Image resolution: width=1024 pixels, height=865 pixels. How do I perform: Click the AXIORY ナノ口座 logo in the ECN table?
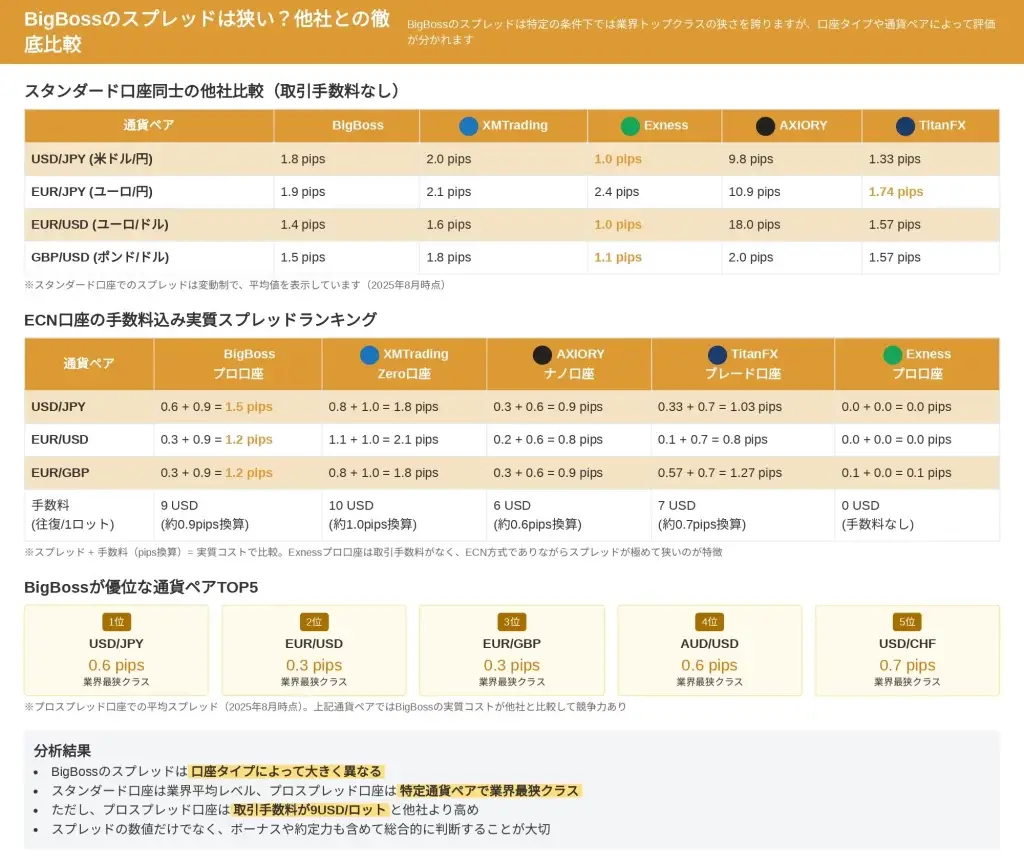pos(542,354)
